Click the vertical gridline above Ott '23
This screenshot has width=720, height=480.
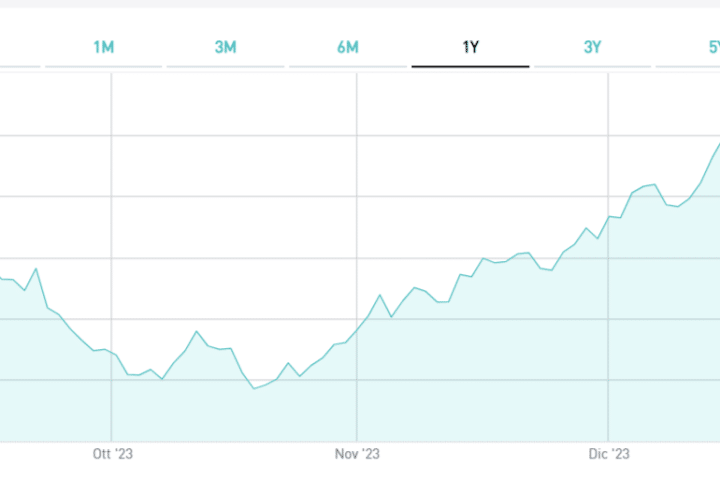point(112,200)
